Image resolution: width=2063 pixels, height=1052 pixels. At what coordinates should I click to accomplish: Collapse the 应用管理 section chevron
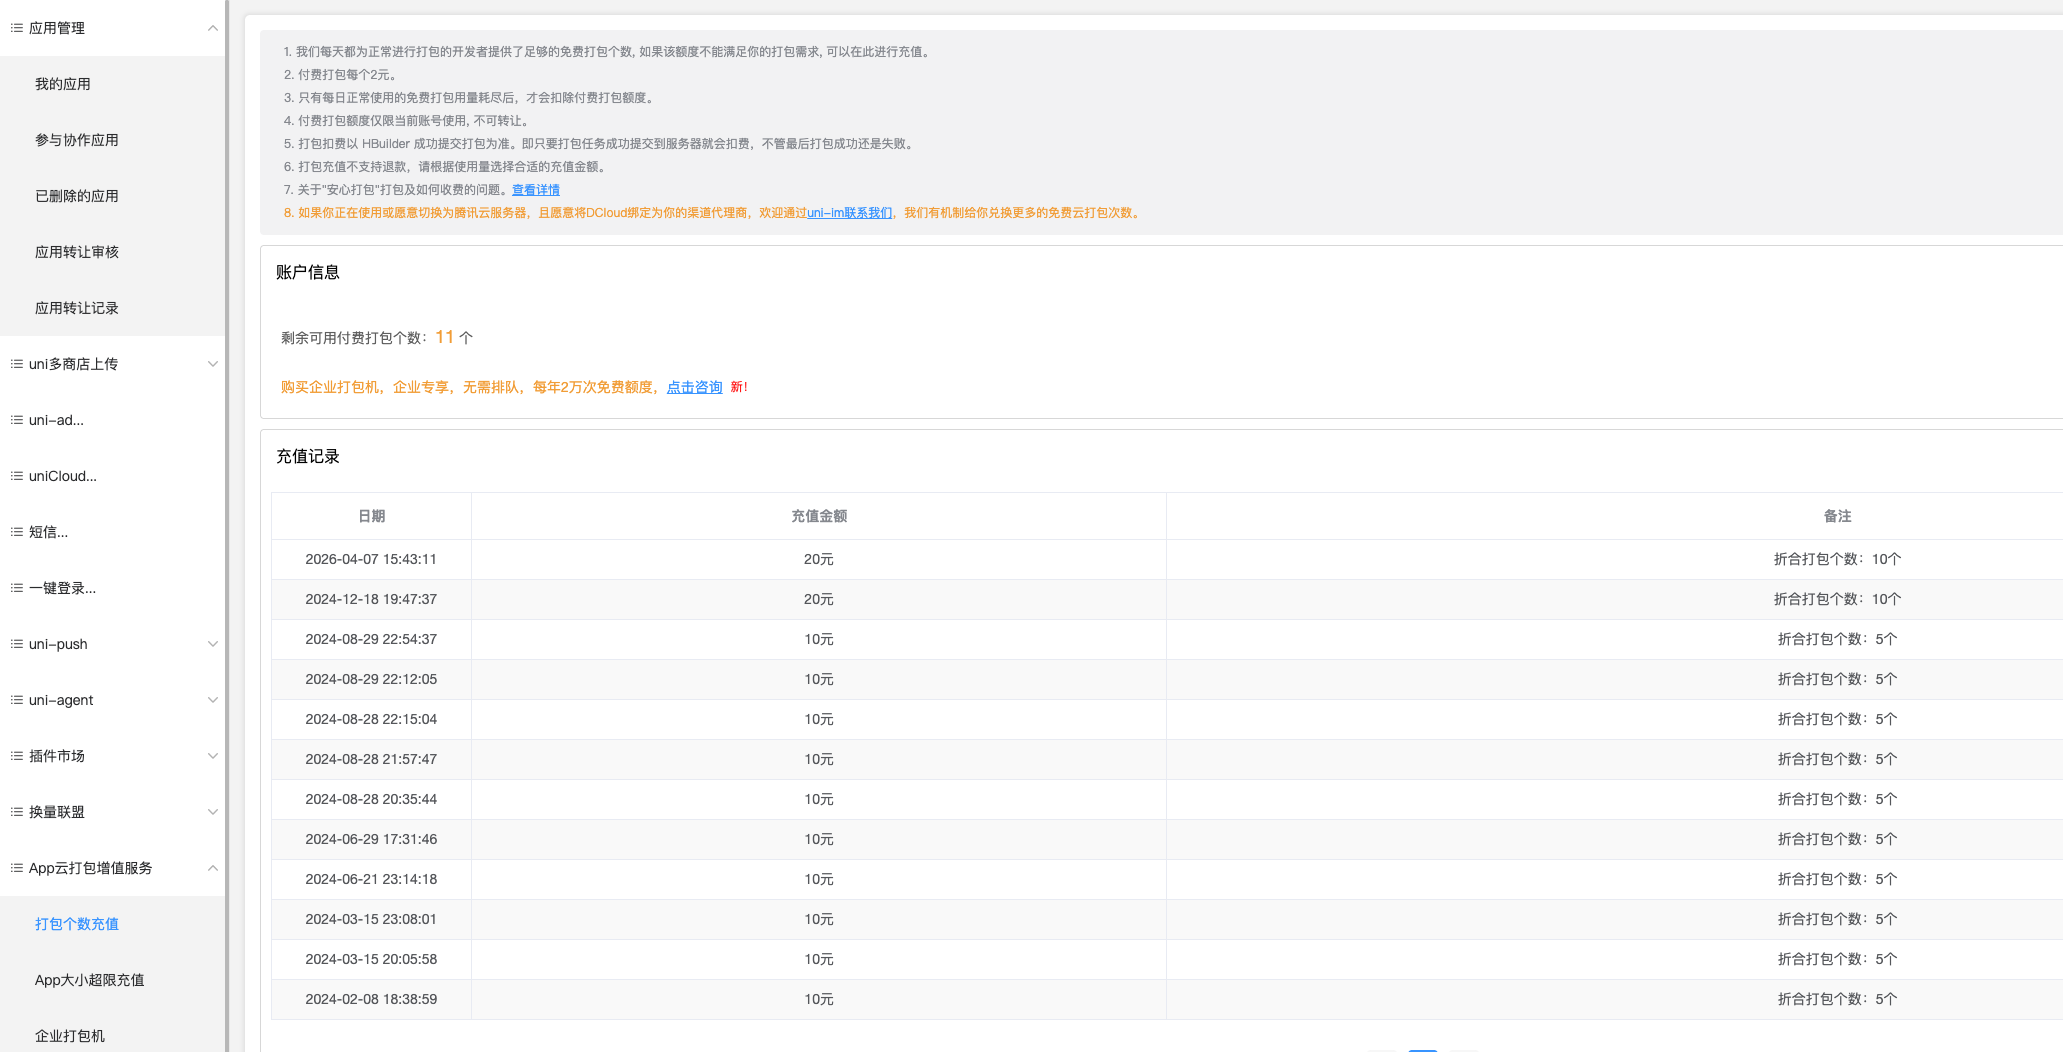click(212, 28)
